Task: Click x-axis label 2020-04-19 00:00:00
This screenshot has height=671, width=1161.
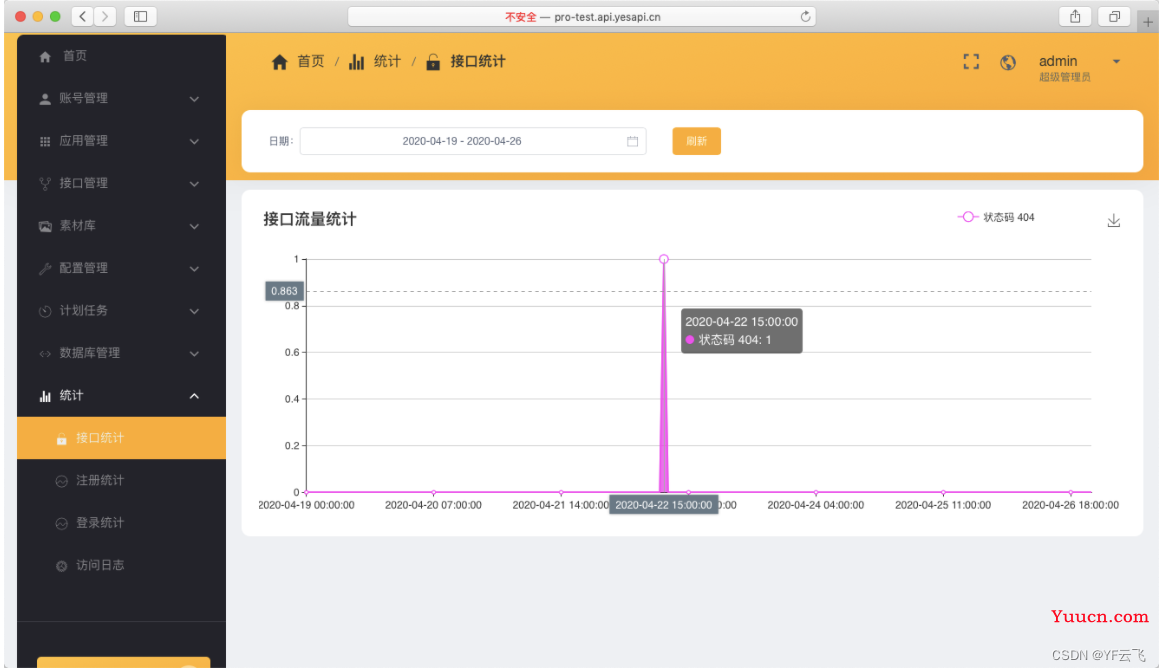Action: tap(306, 505)
